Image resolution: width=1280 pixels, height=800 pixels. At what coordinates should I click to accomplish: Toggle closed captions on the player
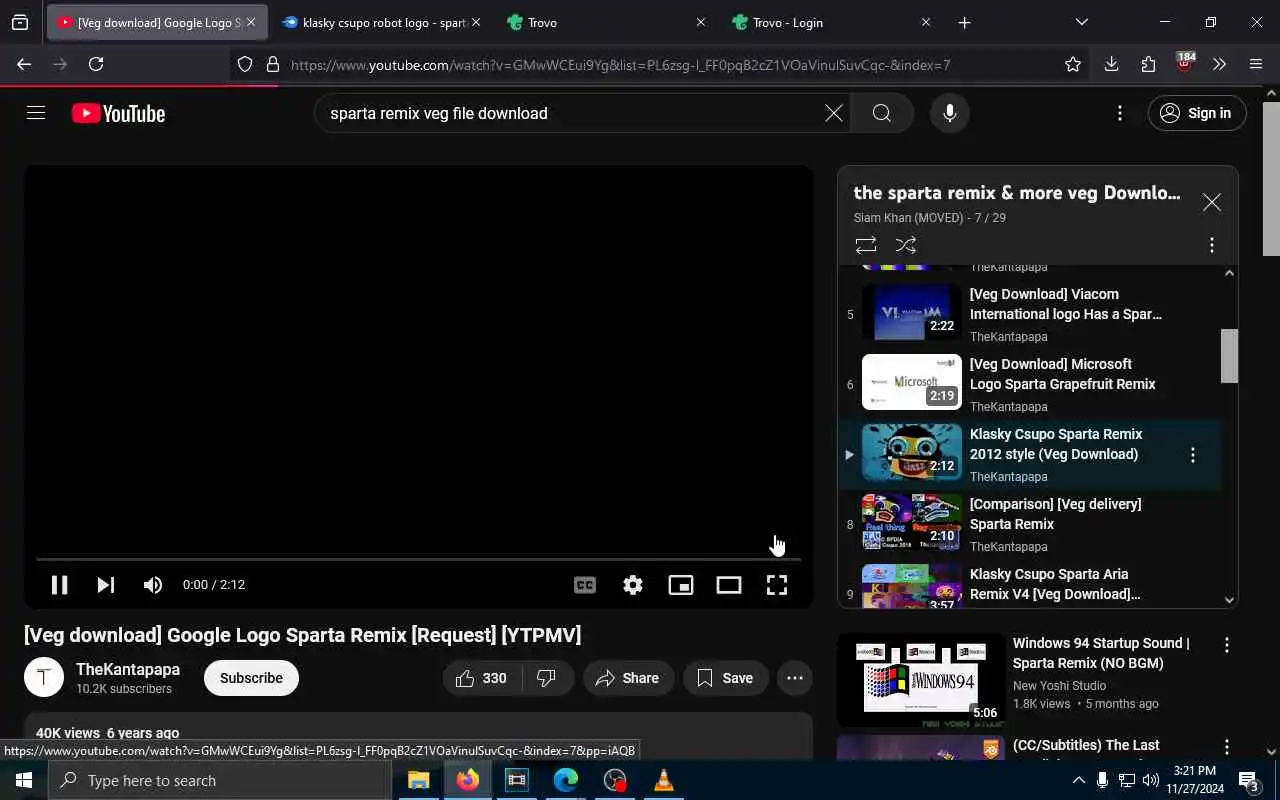pos(585,585)
